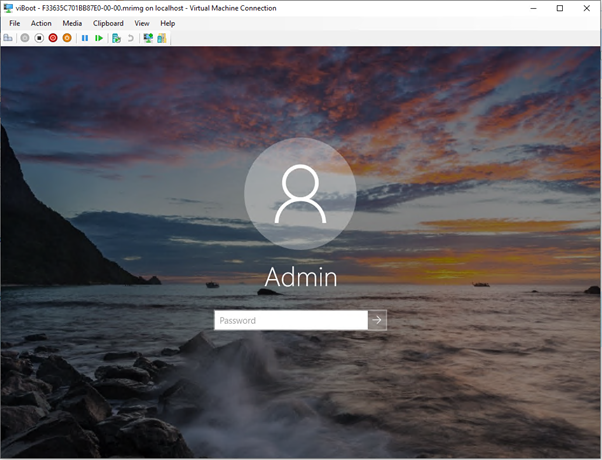The width and height of the screenshot is (602, 460).
Task: Open the Help menu
Action: [x=167, y=23]
